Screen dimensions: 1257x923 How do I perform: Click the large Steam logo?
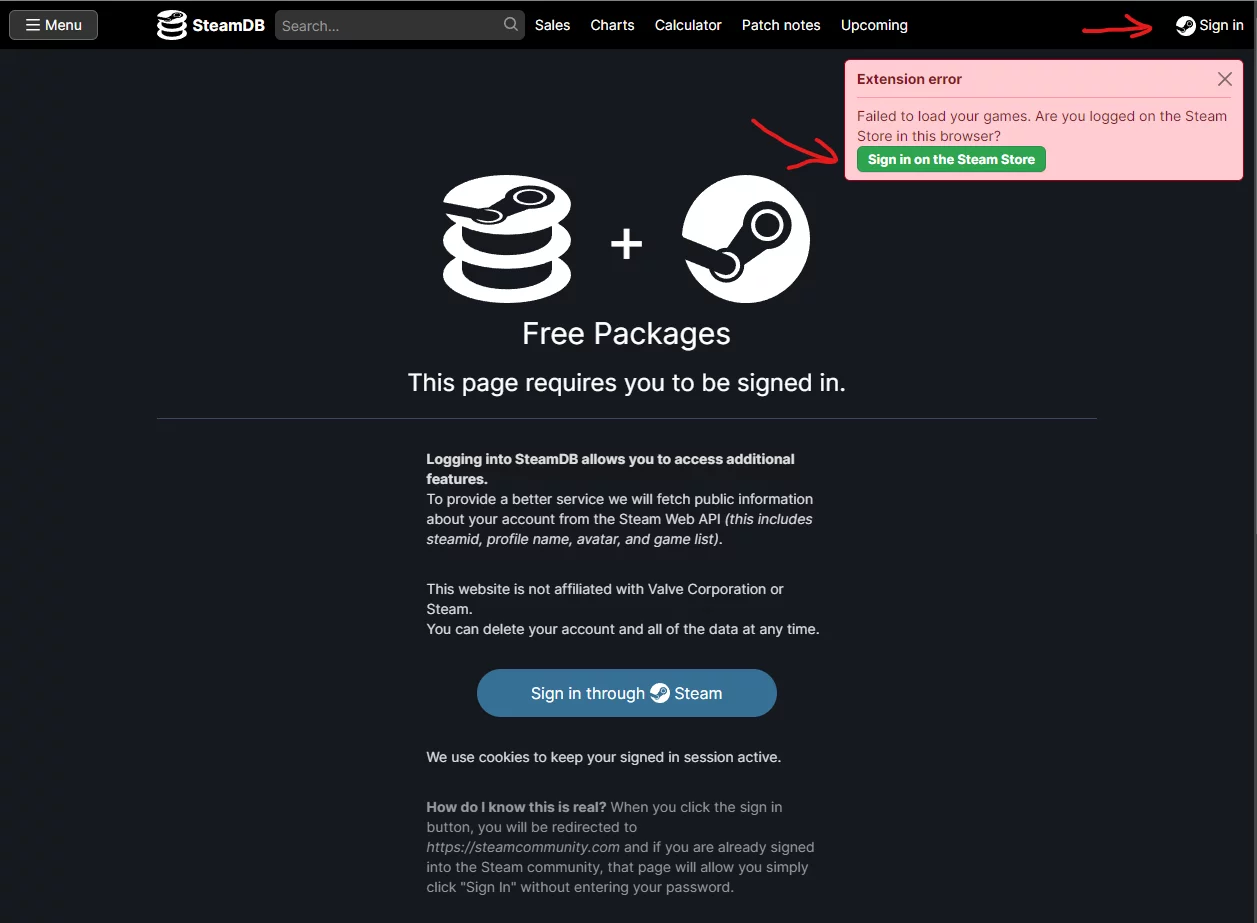click(746, 239)
